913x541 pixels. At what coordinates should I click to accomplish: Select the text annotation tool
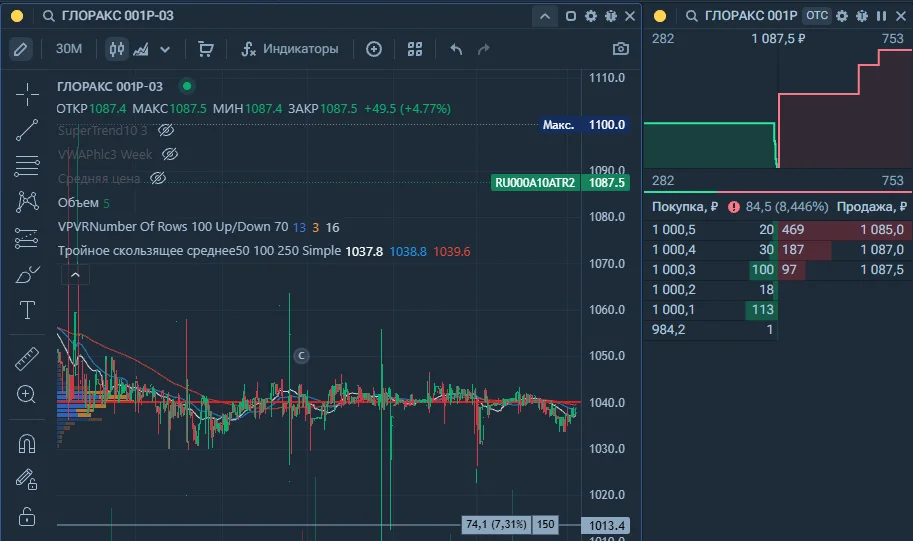[x=27, y=310]
